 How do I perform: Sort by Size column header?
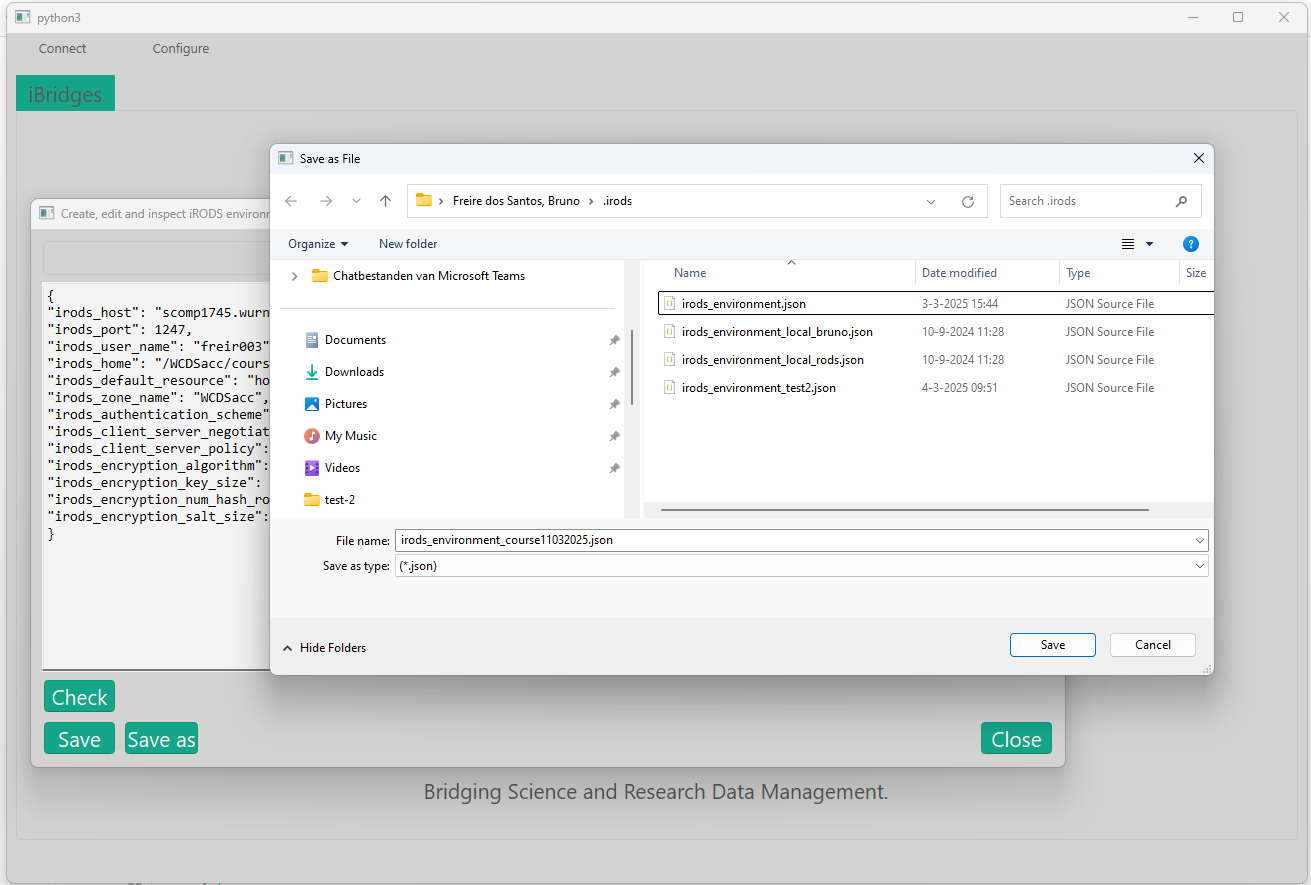click(1196, 273)
